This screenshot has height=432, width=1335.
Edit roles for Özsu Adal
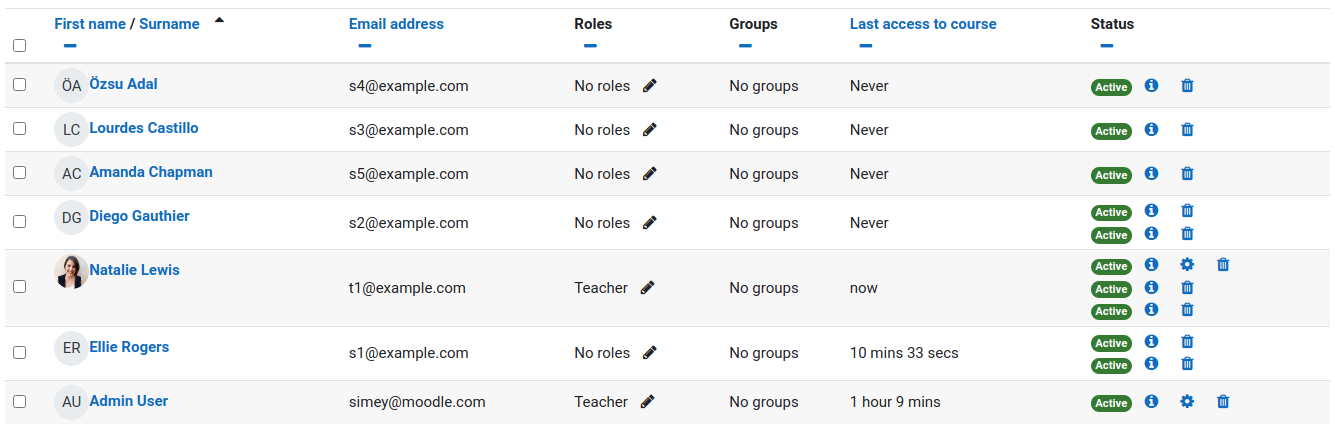point(650,86)
